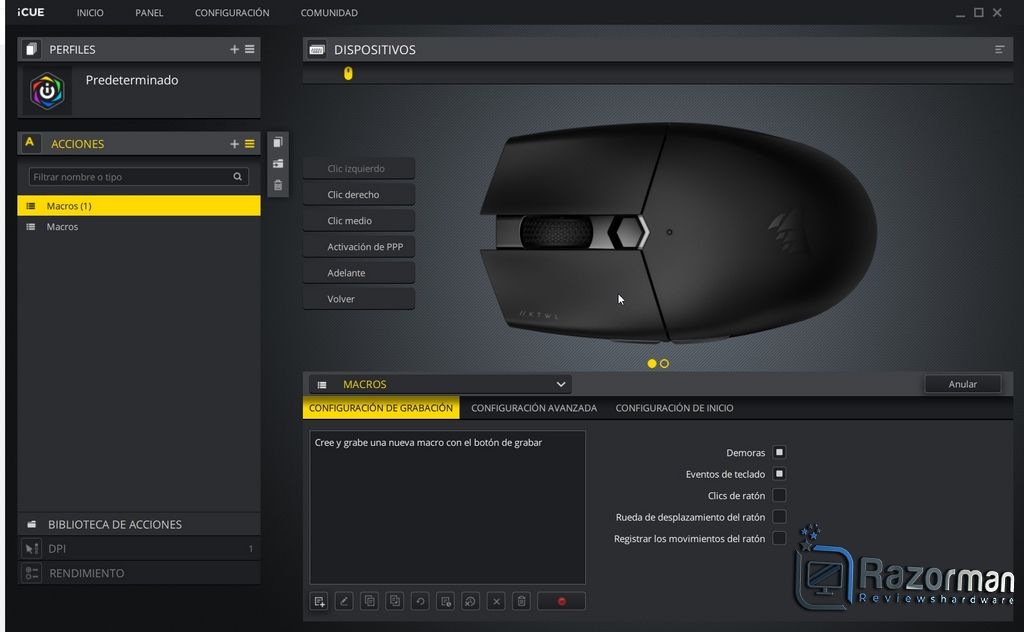Enable Registrar los movimientos del ratón checkbox
Image resolution: width=1024 pixels, height=632 pixels.
pyautogui.click(x=779, y=538)
